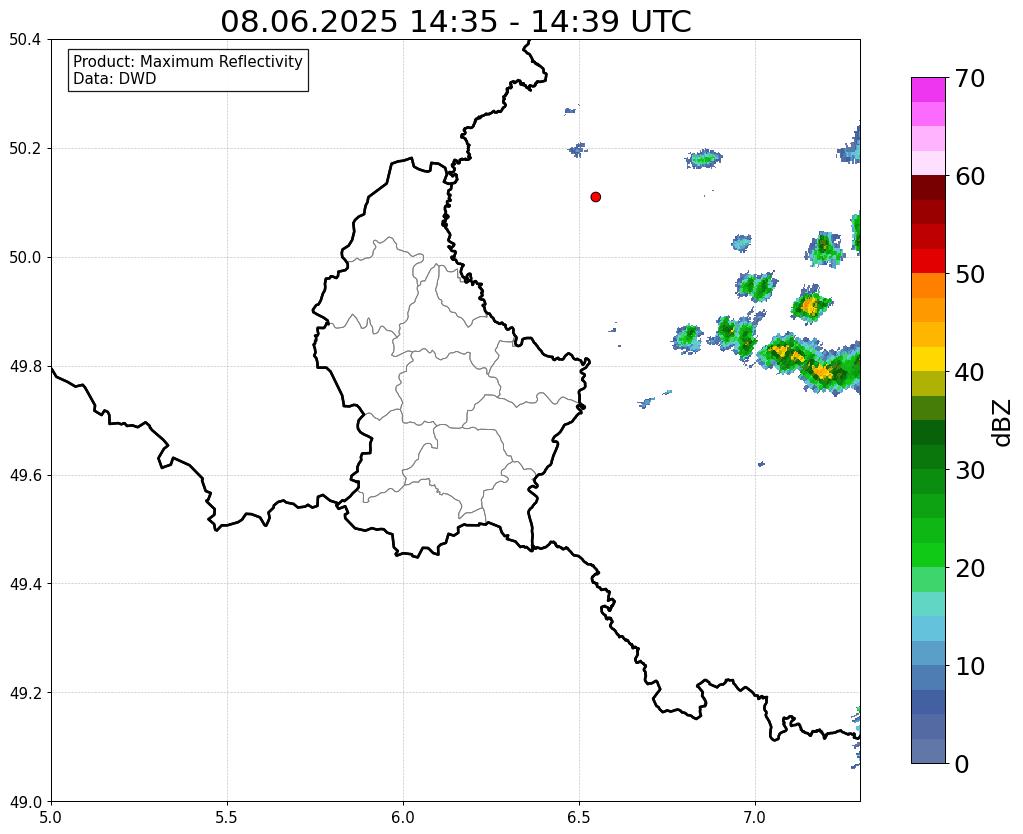Click the latitude tick label '49.6'
Screen dimensions: 1023x834
[x=25, y=475]
